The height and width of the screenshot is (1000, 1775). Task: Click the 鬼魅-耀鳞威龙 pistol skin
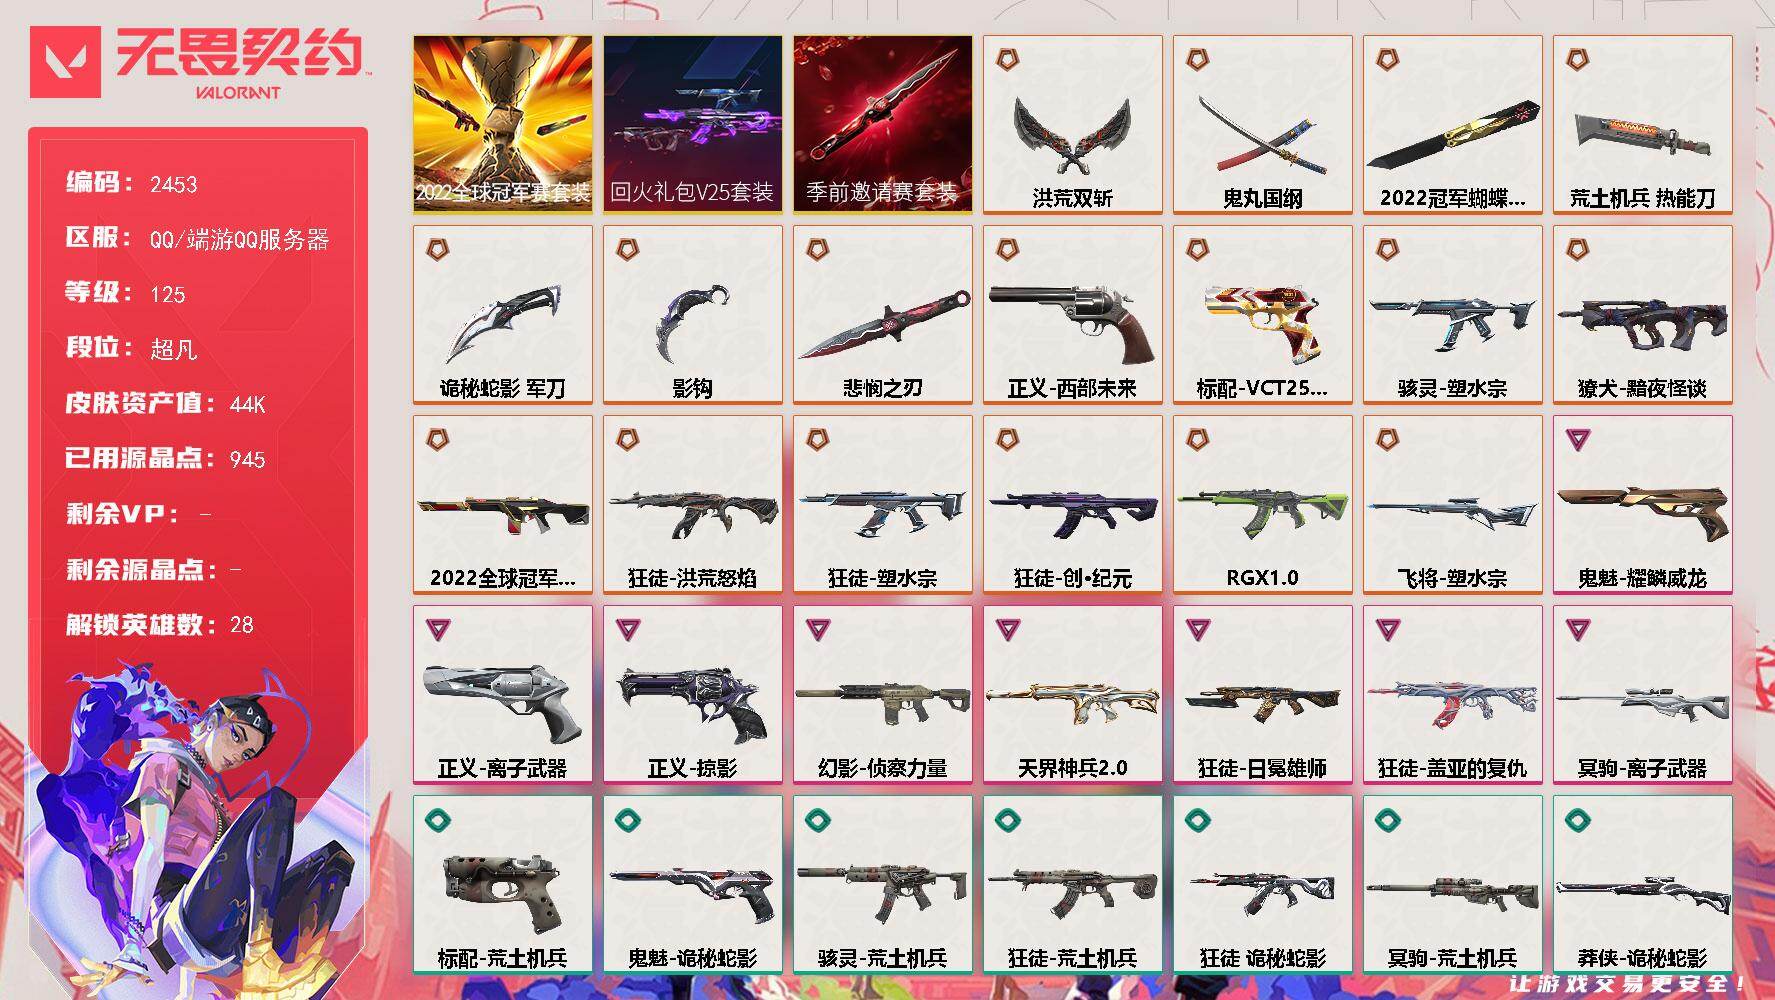coord(1642,505)
